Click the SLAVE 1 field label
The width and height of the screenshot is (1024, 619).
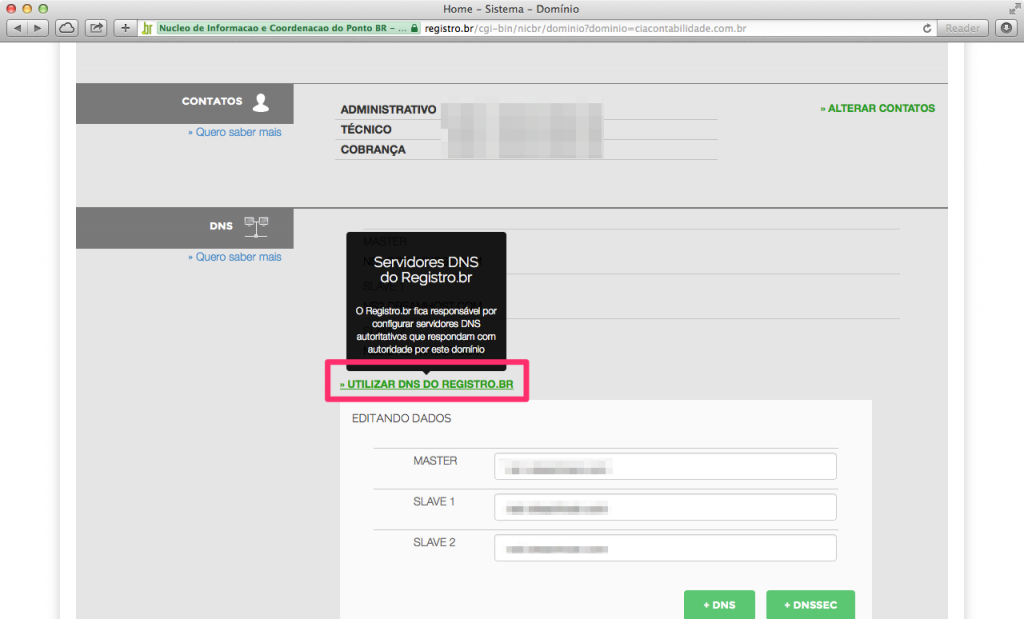point(434,501)
